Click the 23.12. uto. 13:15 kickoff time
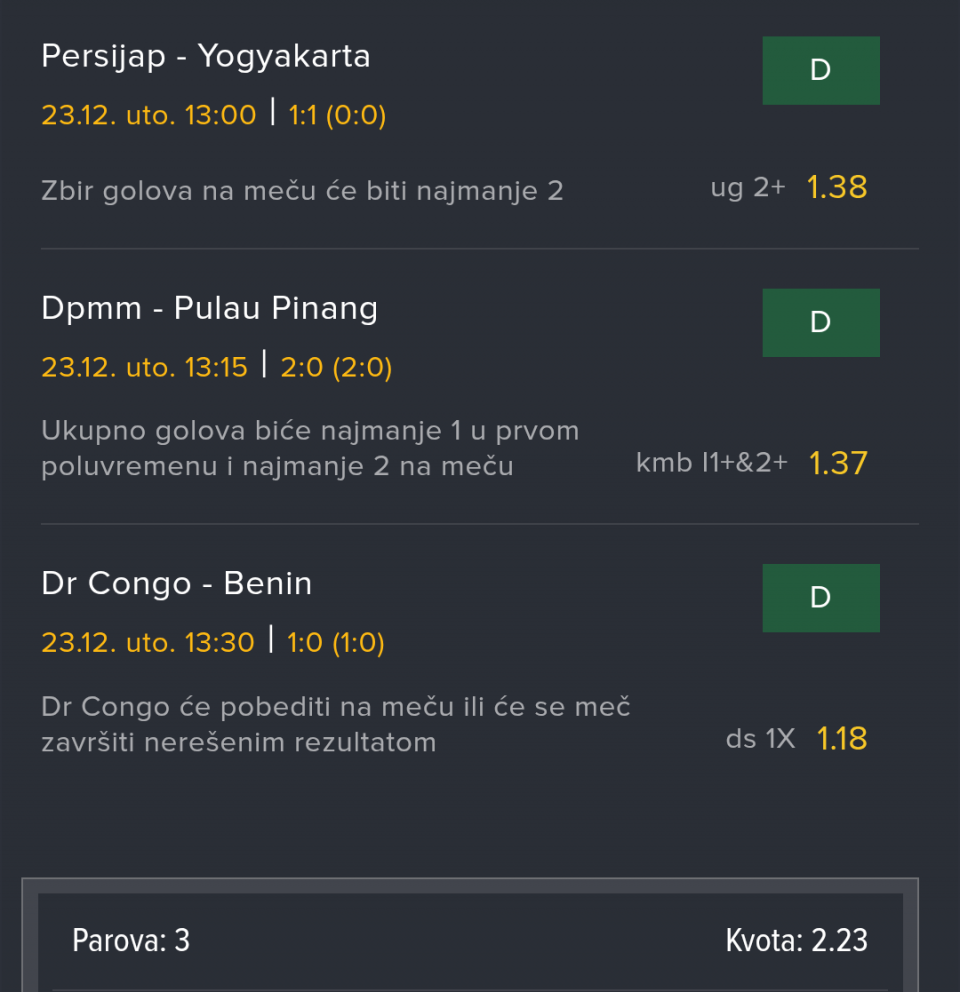The height and width of the screenshot is (992, 960). click(144, 368)
